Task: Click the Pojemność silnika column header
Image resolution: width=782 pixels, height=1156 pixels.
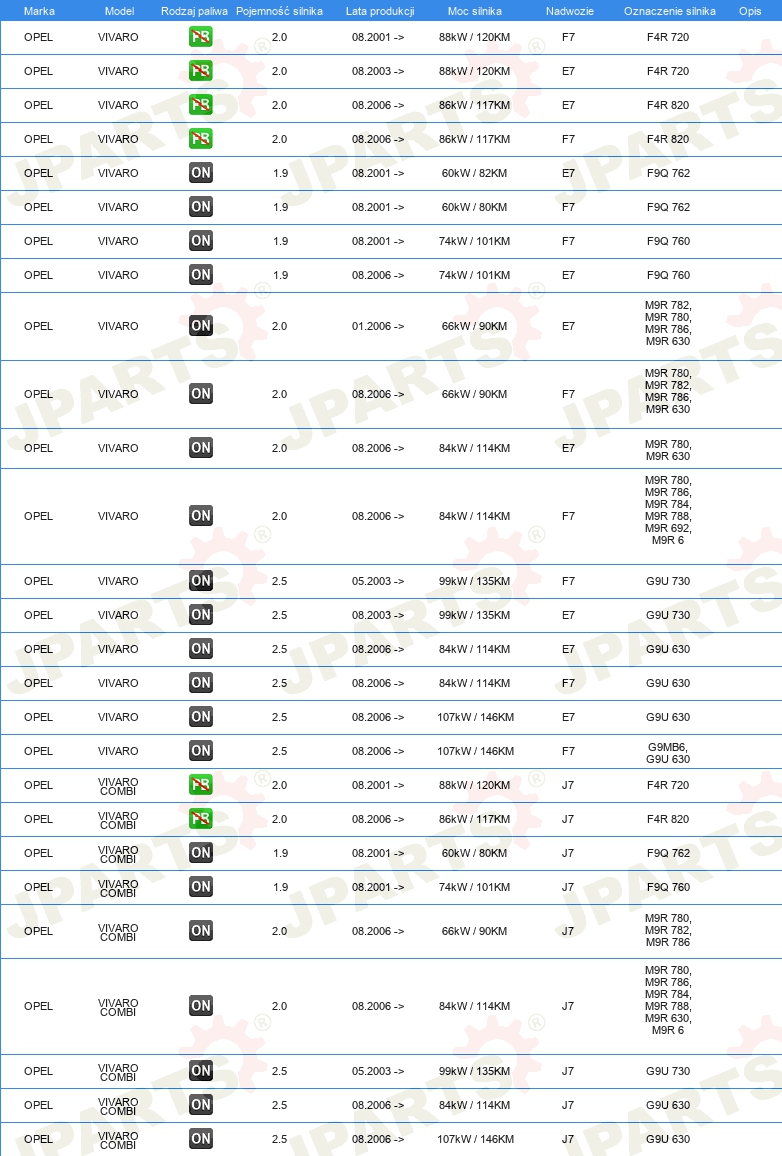Action: [x=279, y=11]
